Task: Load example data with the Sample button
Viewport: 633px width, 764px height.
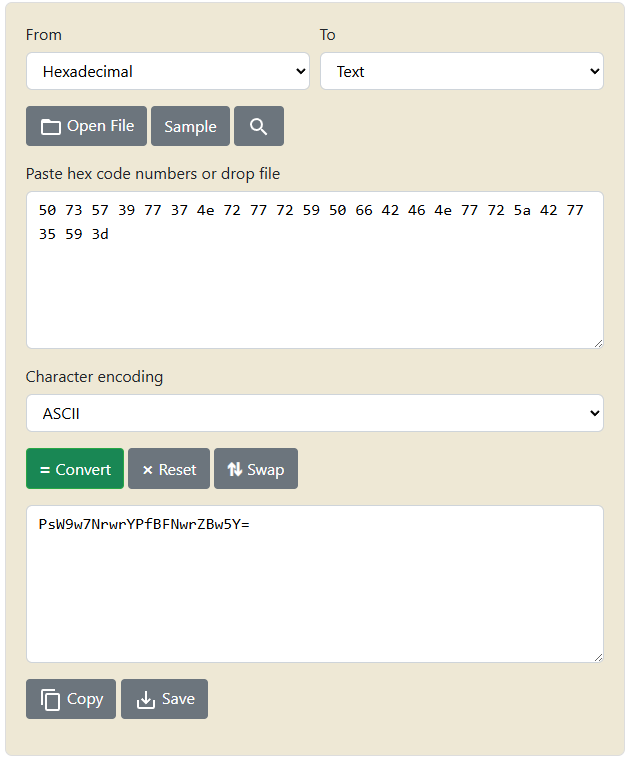Action: [190, 127]
